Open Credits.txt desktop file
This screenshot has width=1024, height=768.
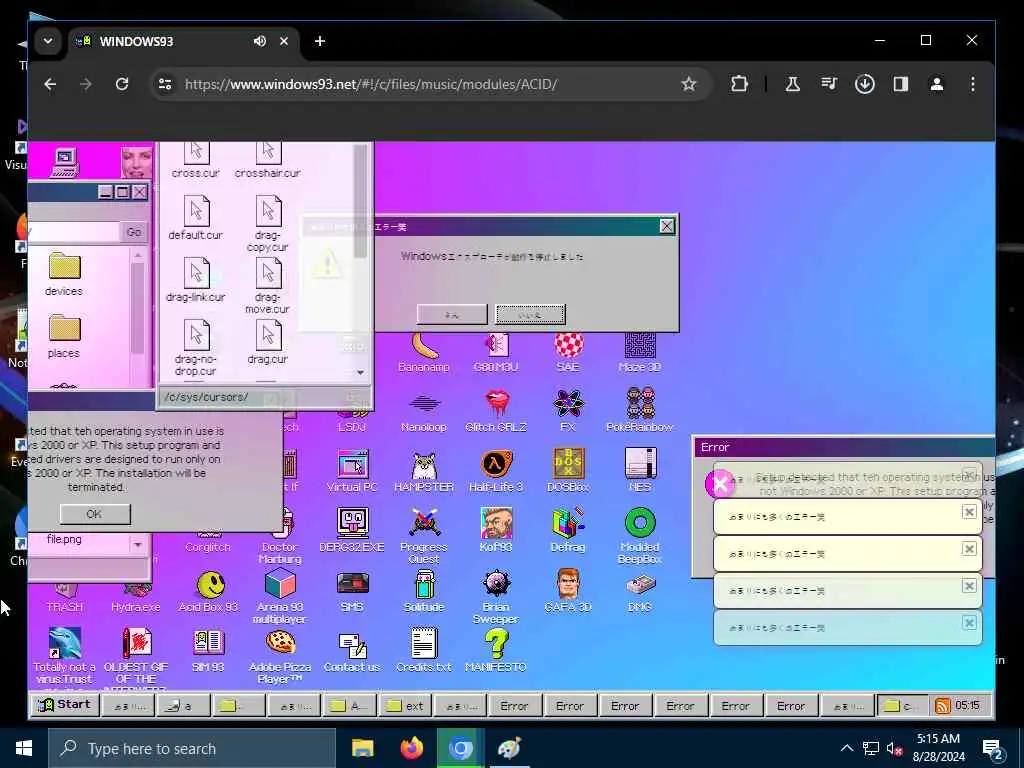click(x=424, y=650)
